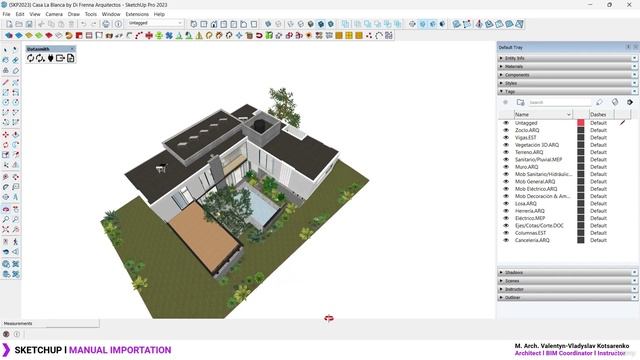The height and width of the screenshot is (360, 640).
Task: Click the Save disk icon
Action: [29, 24]
